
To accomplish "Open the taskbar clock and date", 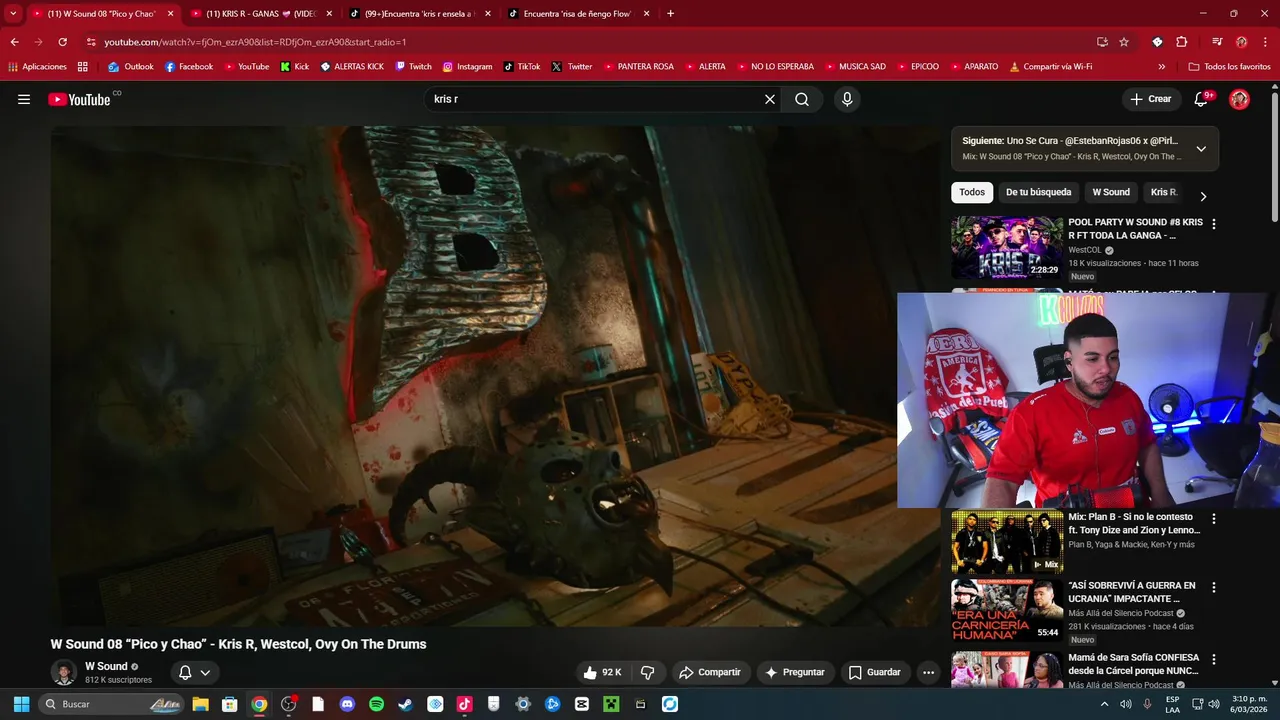I will point(1251,704).
